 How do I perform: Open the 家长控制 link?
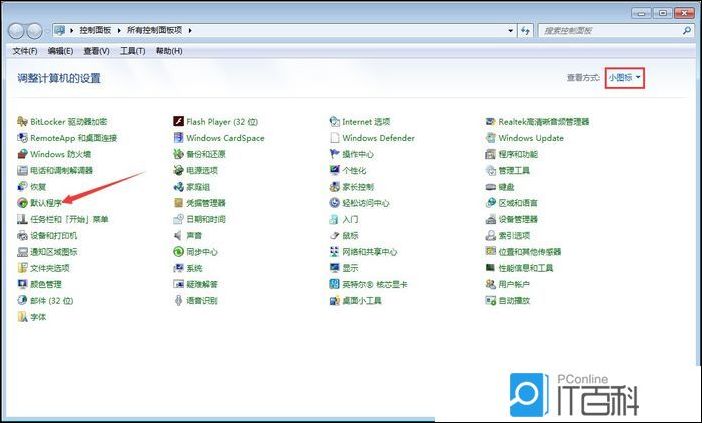click(358, 187)
